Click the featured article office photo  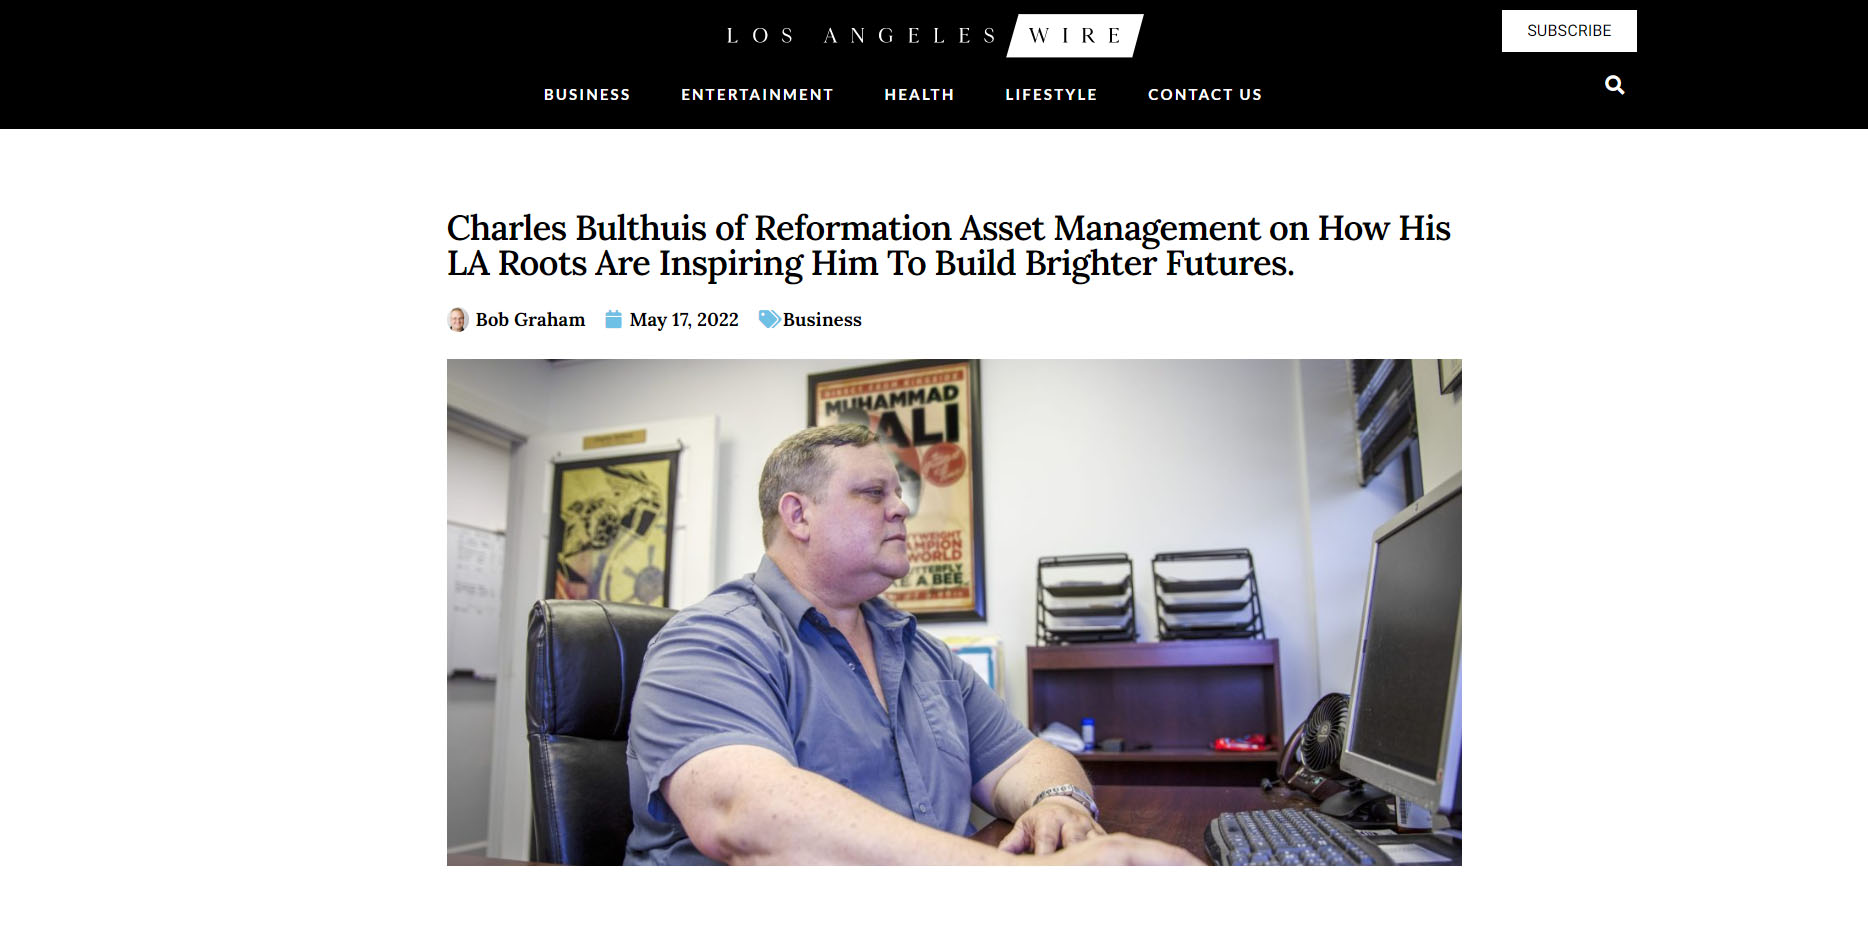click(x=954, y=612)
